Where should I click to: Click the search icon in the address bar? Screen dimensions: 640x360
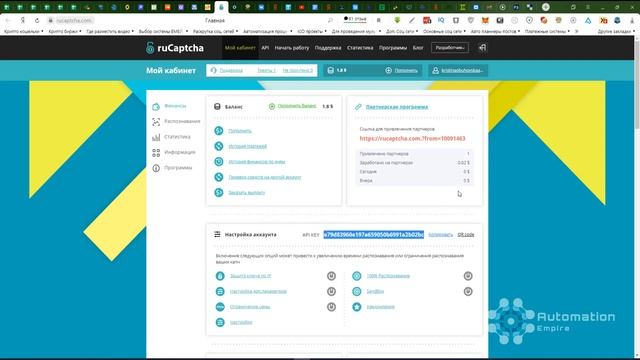pyautogui.click(x=330, y=20)
